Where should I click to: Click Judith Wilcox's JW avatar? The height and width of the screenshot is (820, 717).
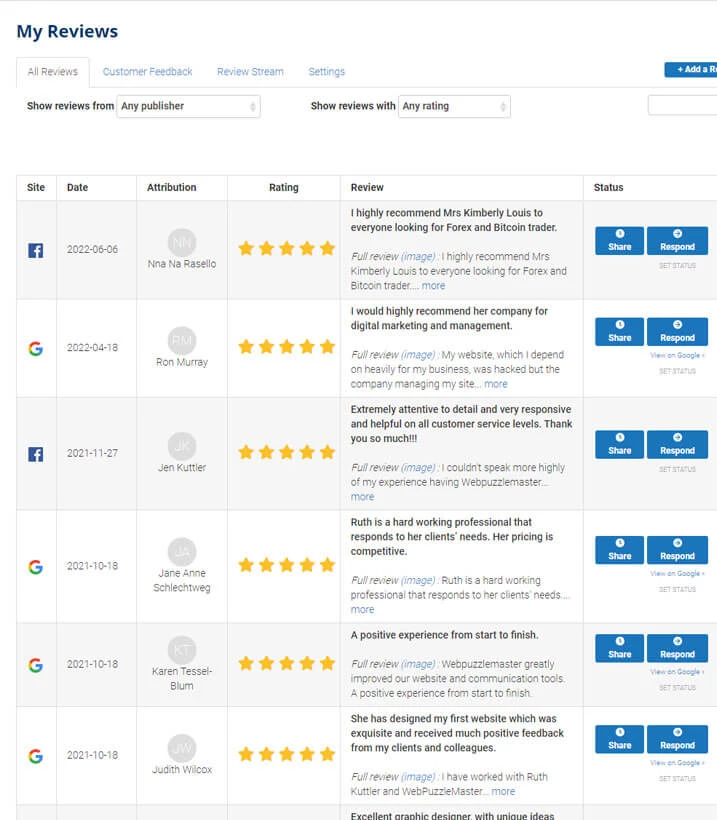click(182, 748)
